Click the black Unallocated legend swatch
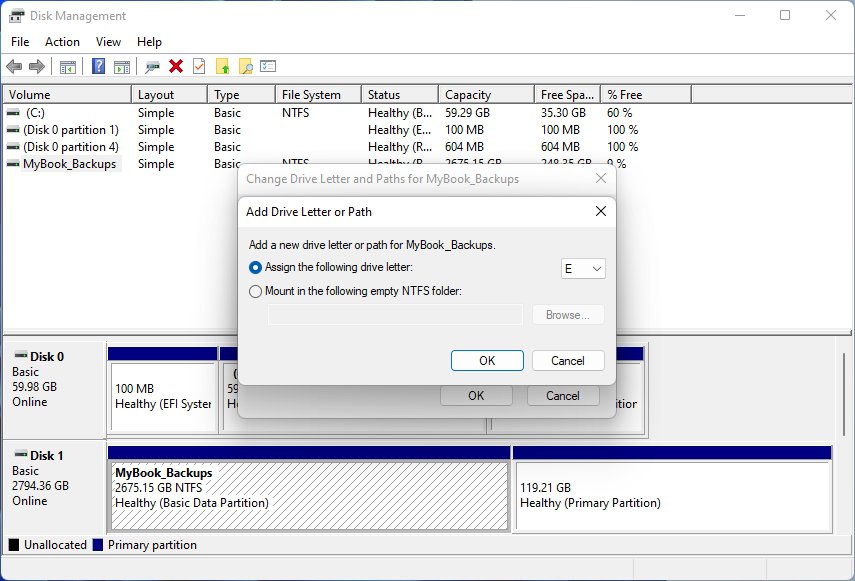 tap(14, 544)
